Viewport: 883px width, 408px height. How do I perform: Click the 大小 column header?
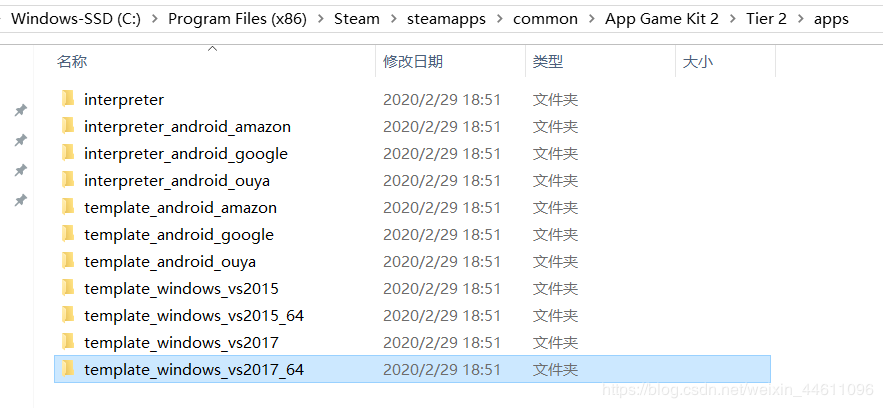coord(697,62)
